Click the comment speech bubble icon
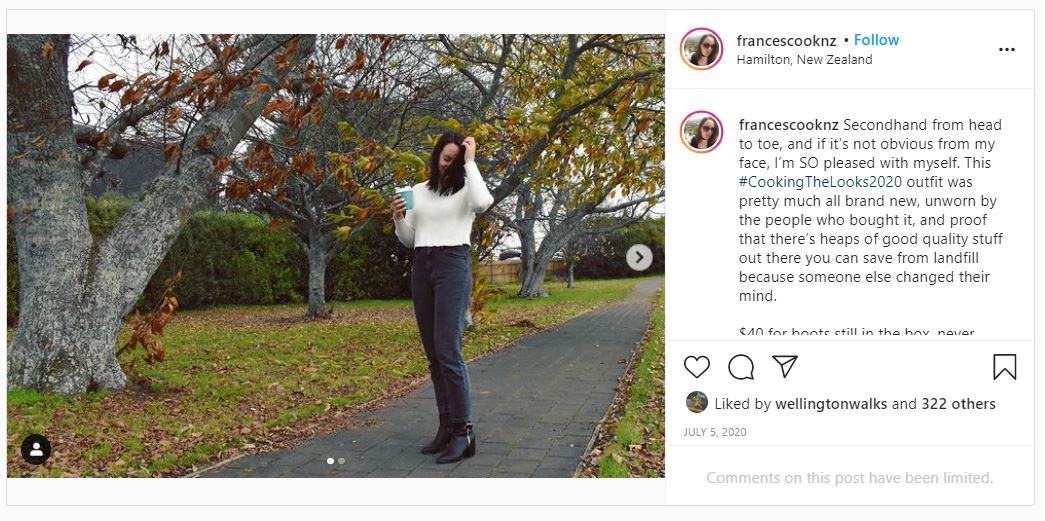 (741, 367)
